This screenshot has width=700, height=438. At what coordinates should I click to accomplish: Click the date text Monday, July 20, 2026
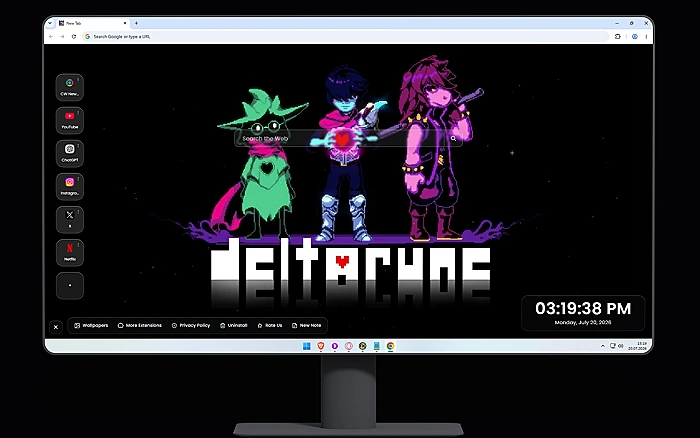click(x=583, y=322)
